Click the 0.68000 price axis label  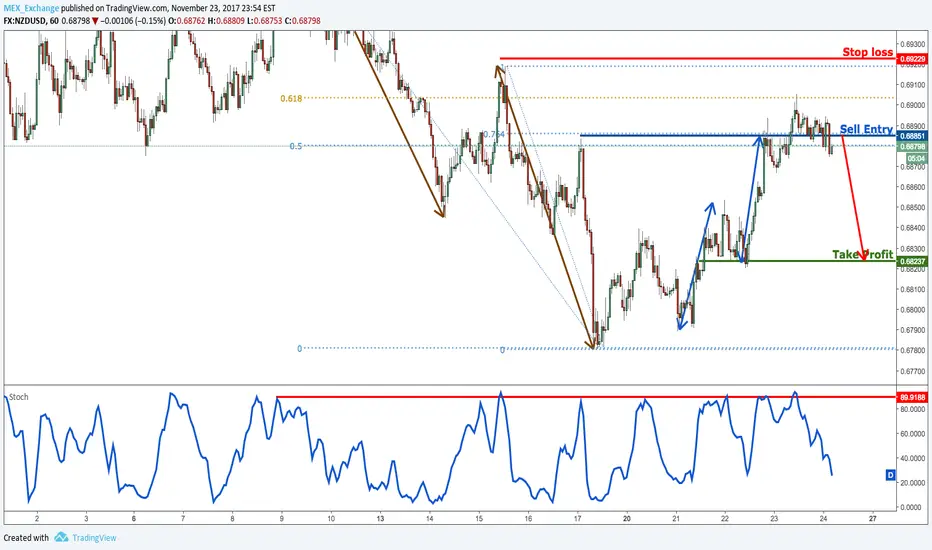click(914, 310)
